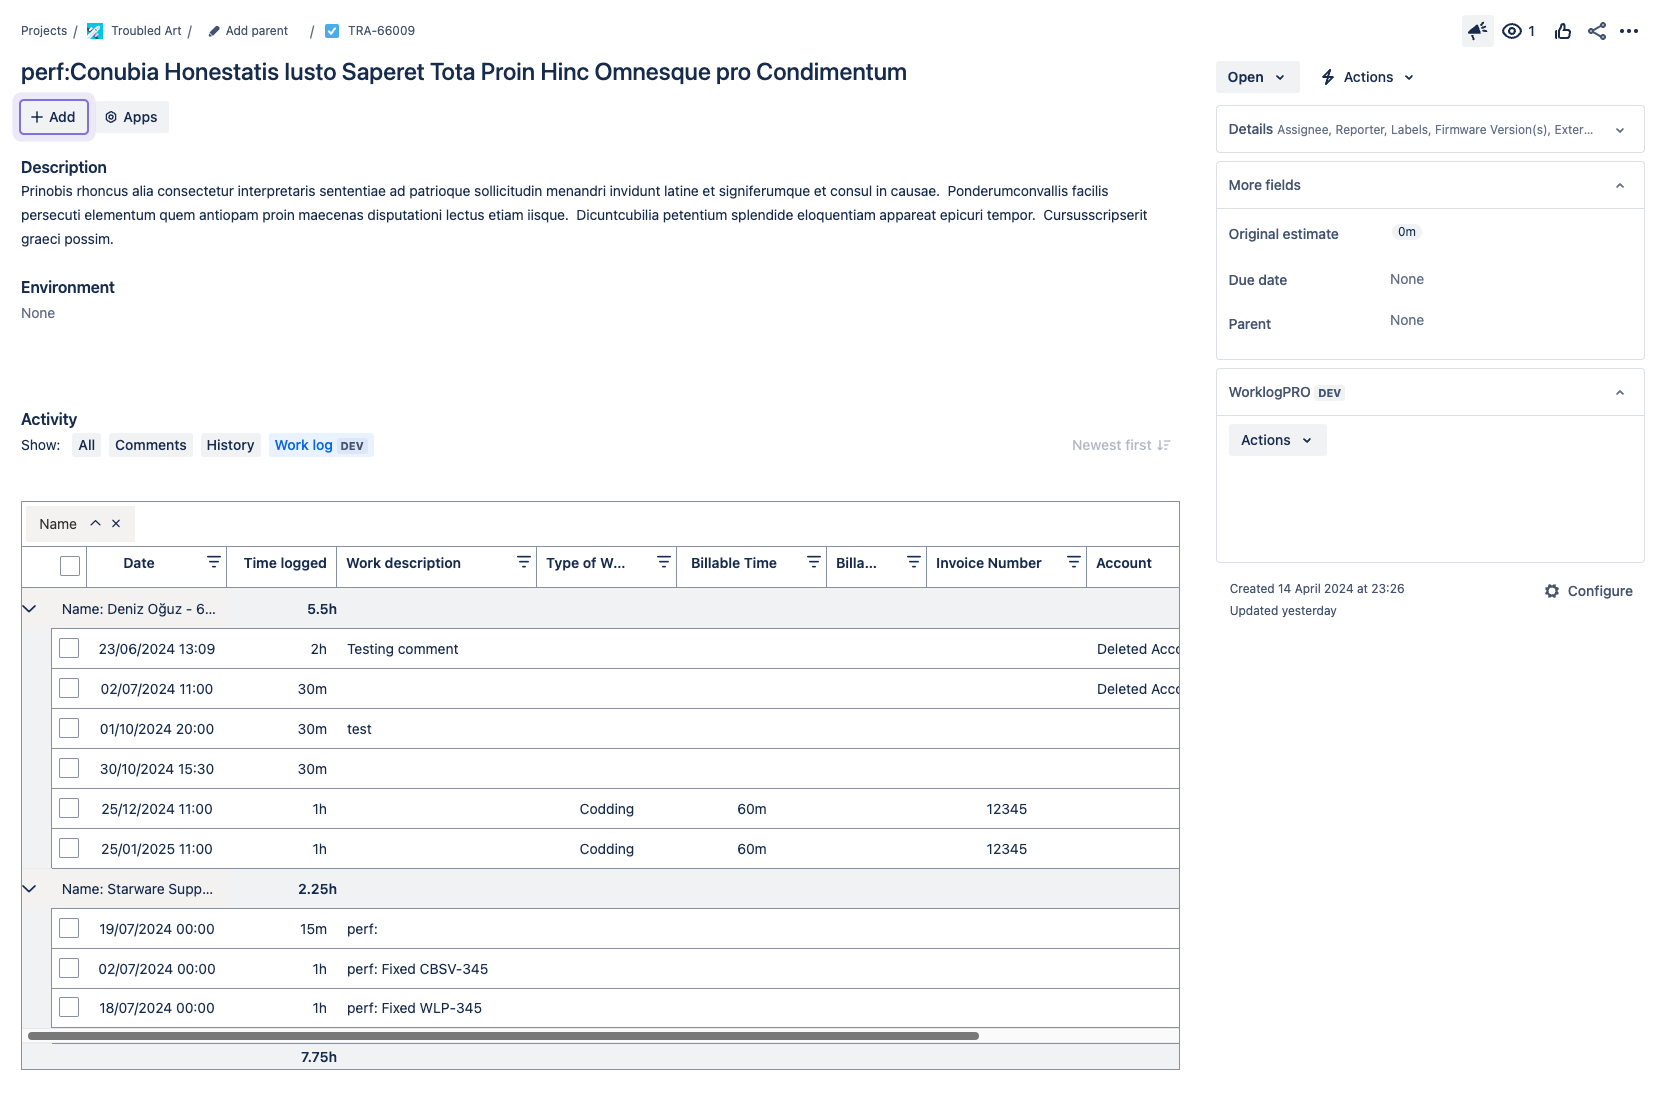Viewport: 1664px width, 1096px height.
Task: Click the worklog table horizontal scrollbar
Action: click(500, 1036)
